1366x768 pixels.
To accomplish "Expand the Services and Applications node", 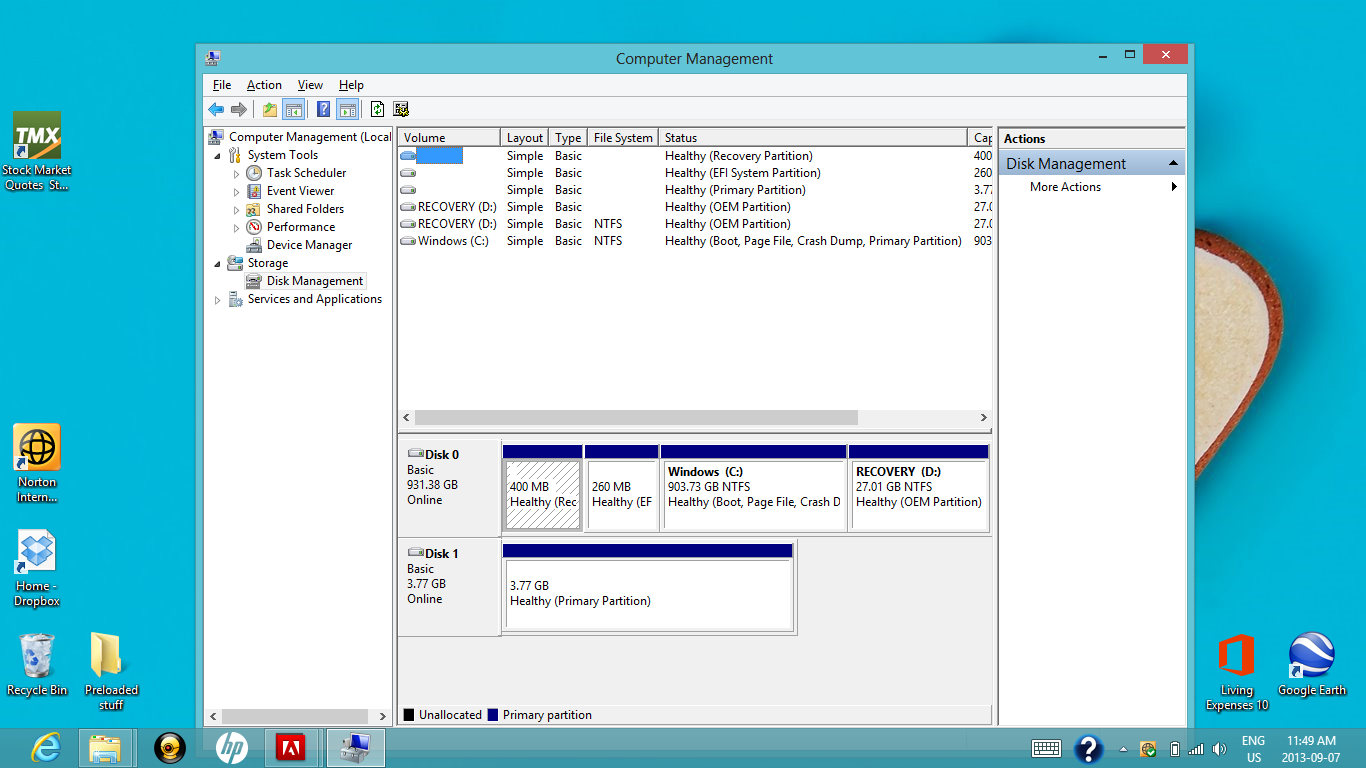I will [217, 300].
